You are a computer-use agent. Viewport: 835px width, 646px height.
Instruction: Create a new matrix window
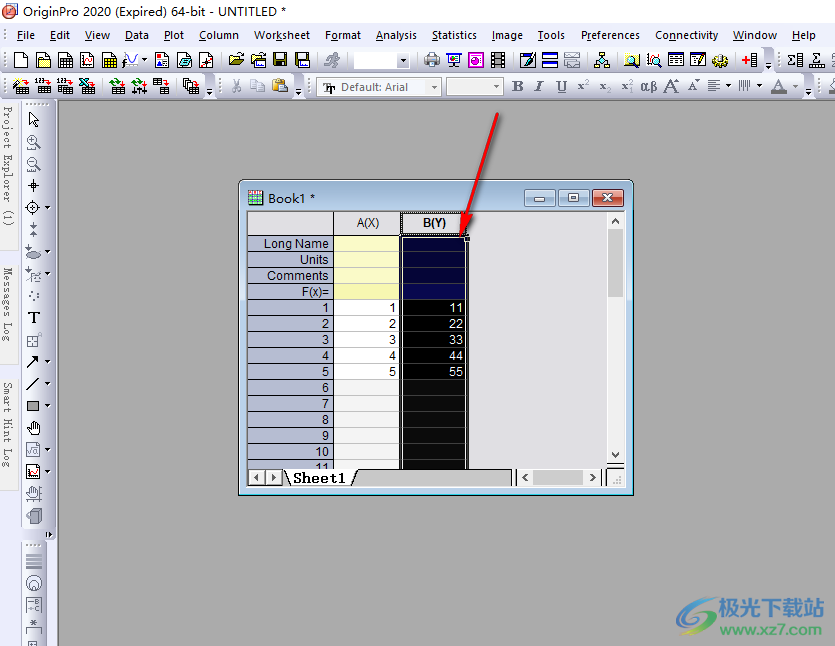[110, 60]
